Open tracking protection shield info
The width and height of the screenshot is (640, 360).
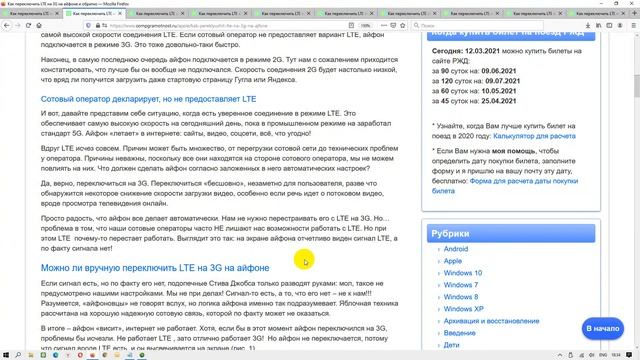click(88, 25)
